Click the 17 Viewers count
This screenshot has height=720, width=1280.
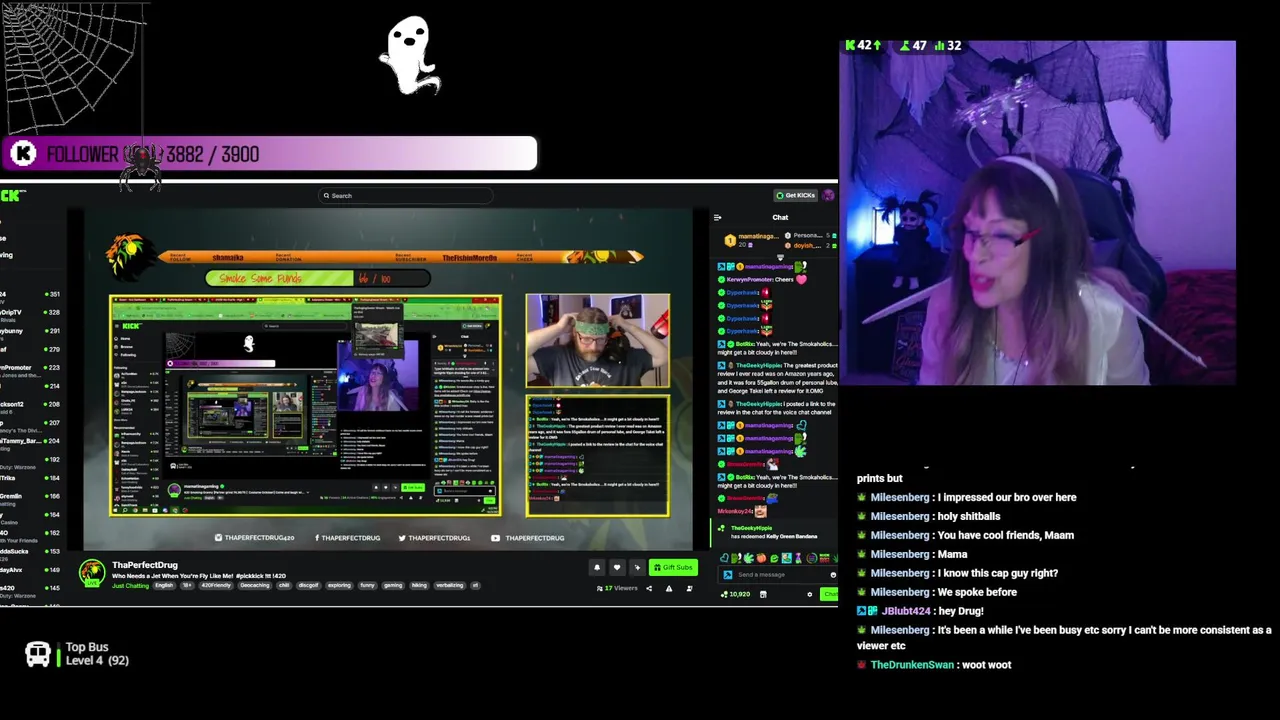point(617,588)
